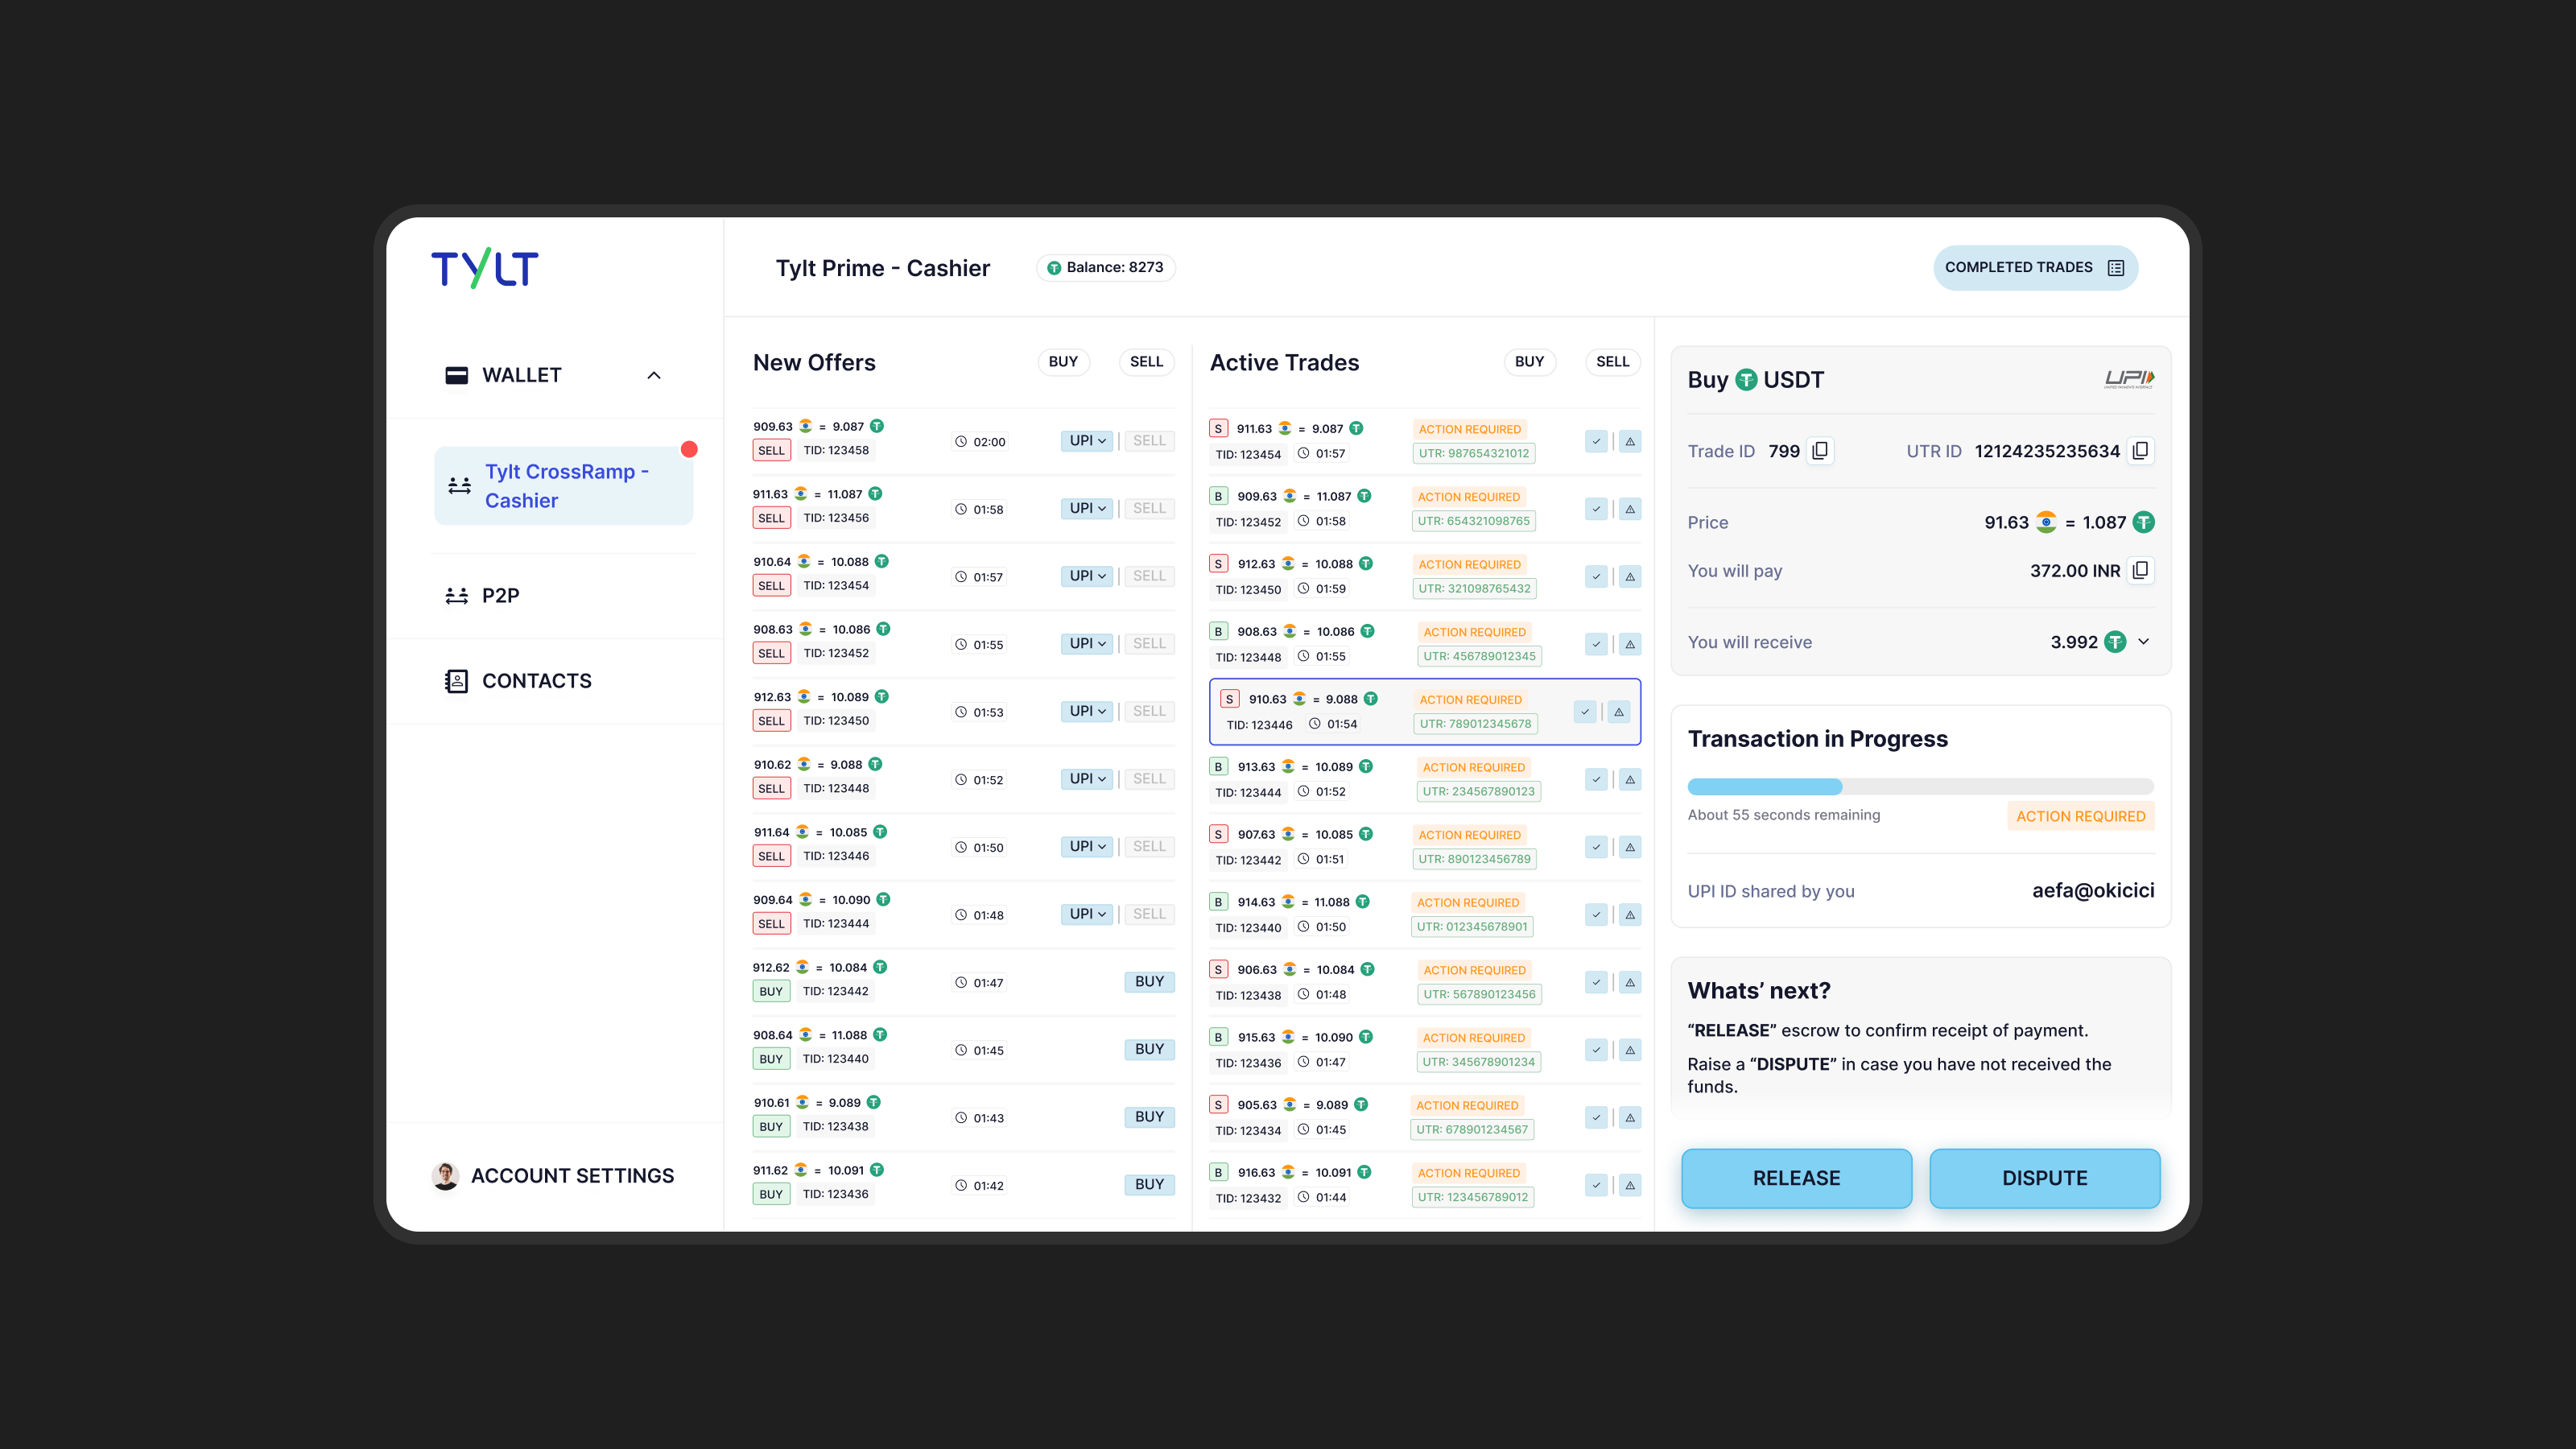This screenshot has width=2576, height=1449.
Task: Click ACTION REQUIRED badge in Transaction in Progress
Action: [x=2080, y=816]
